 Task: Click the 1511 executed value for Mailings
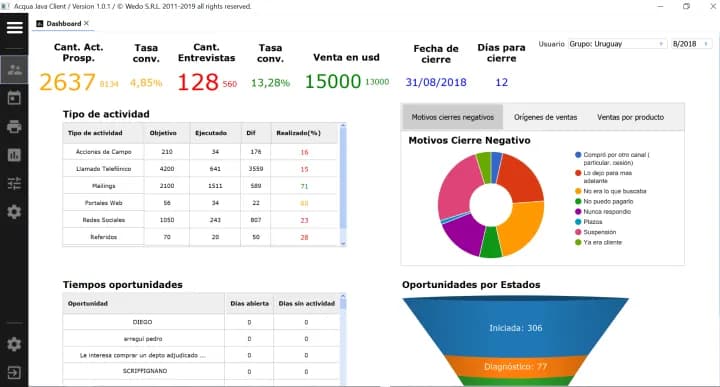point(215,186)
